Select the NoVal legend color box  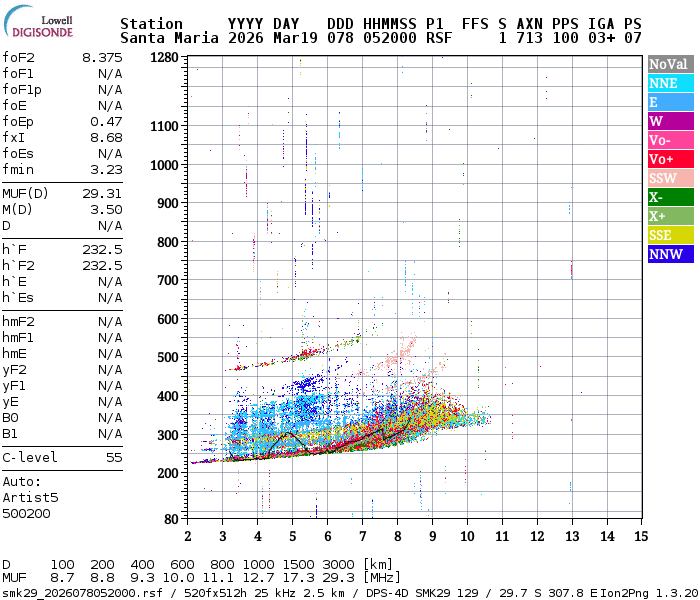[670, 64]
